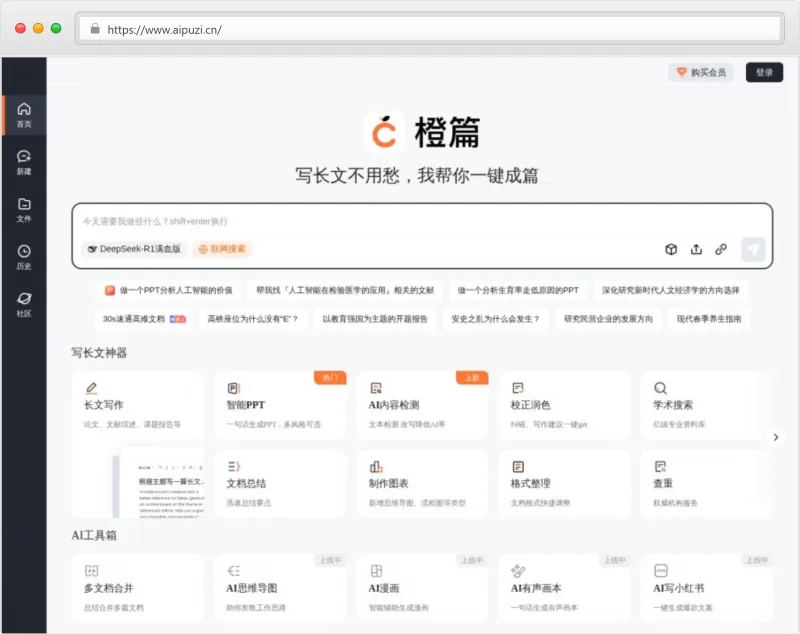Click the upload file icon in the input box
Screen dimensions: 800x634
pos(696,249)
